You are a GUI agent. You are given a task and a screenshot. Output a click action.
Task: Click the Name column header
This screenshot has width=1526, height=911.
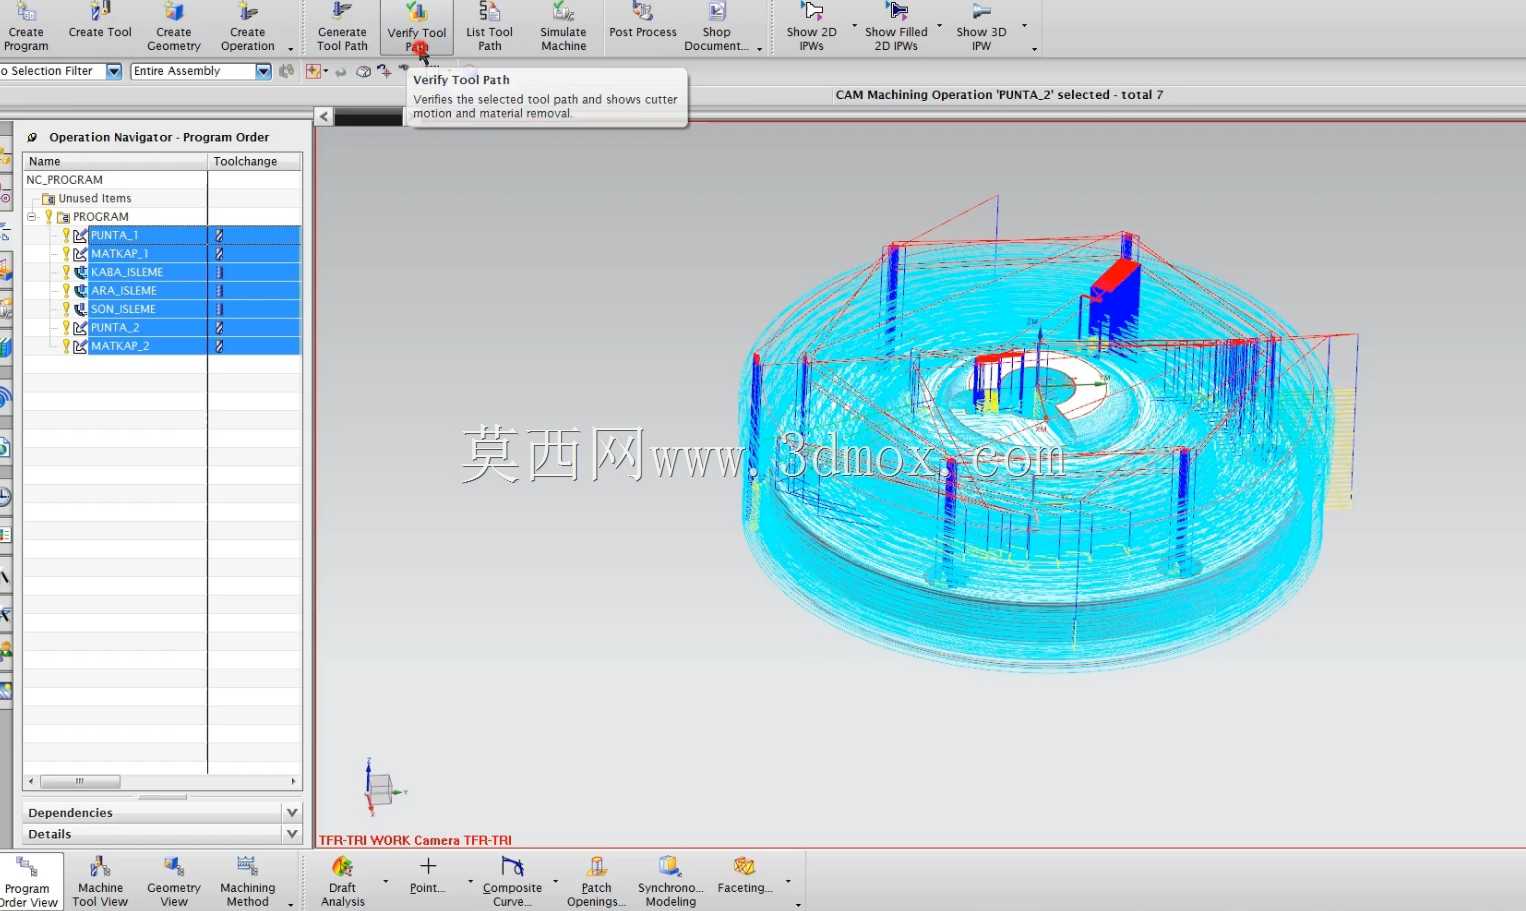click(x=115, y=161)
